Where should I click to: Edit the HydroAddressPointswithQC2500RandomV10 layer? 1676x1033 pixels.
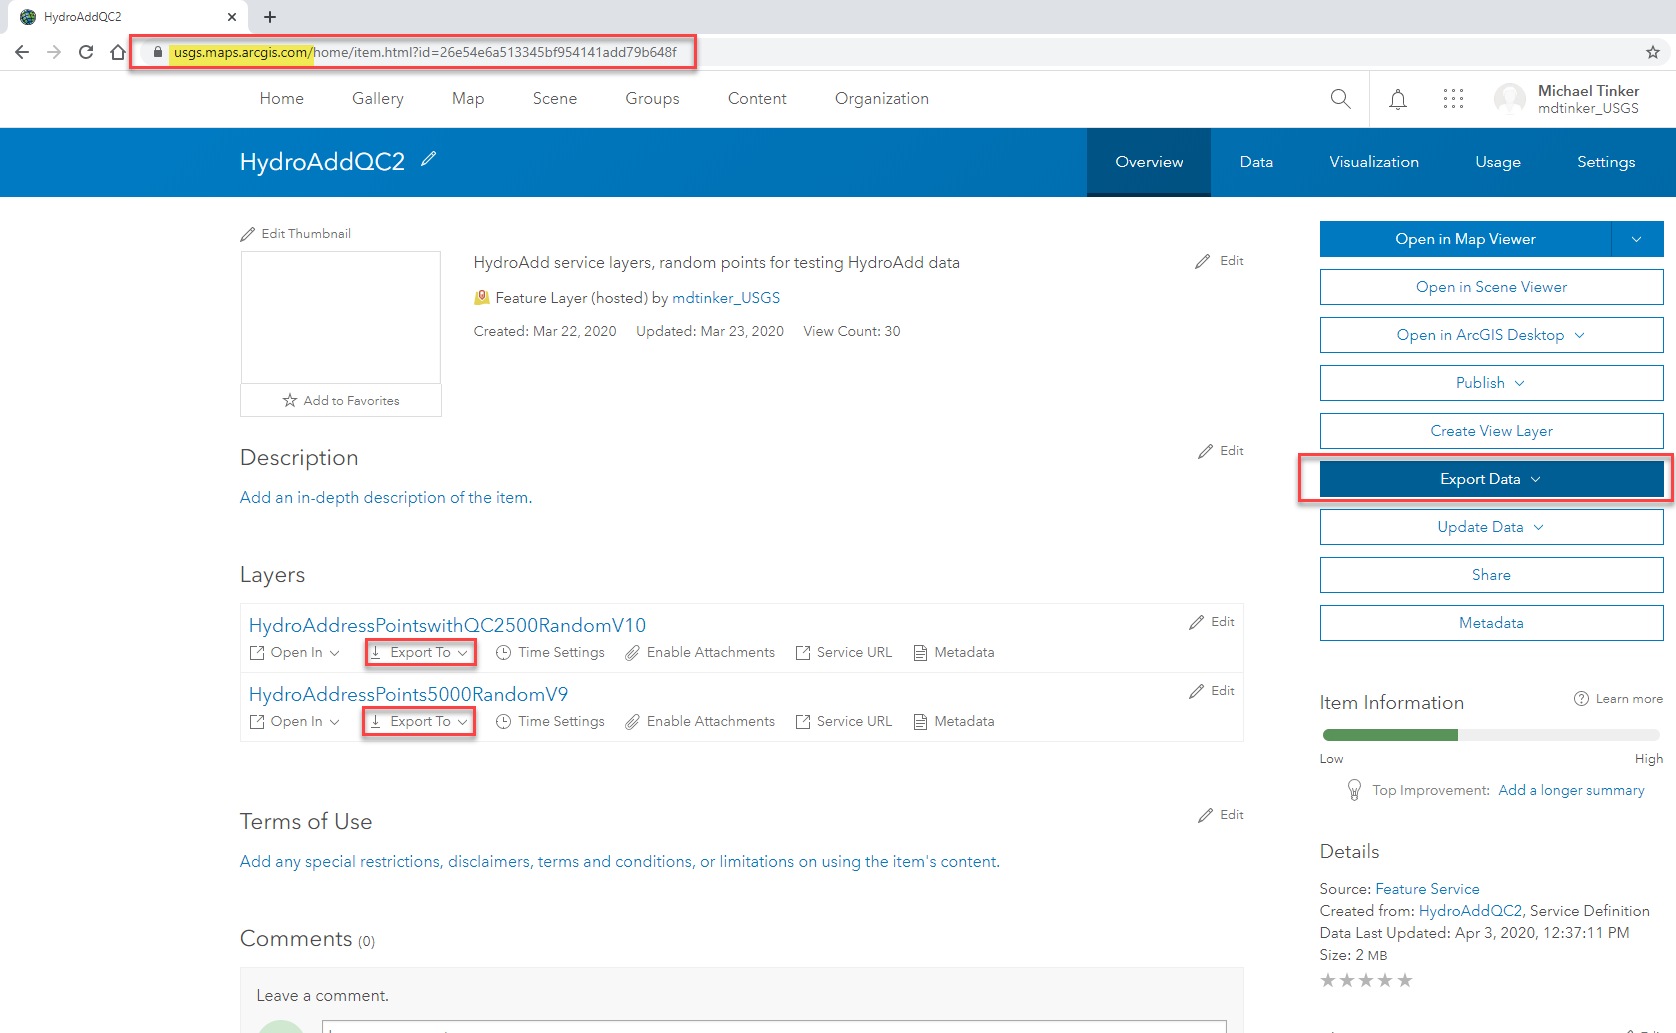click(x=1212, y=622)
